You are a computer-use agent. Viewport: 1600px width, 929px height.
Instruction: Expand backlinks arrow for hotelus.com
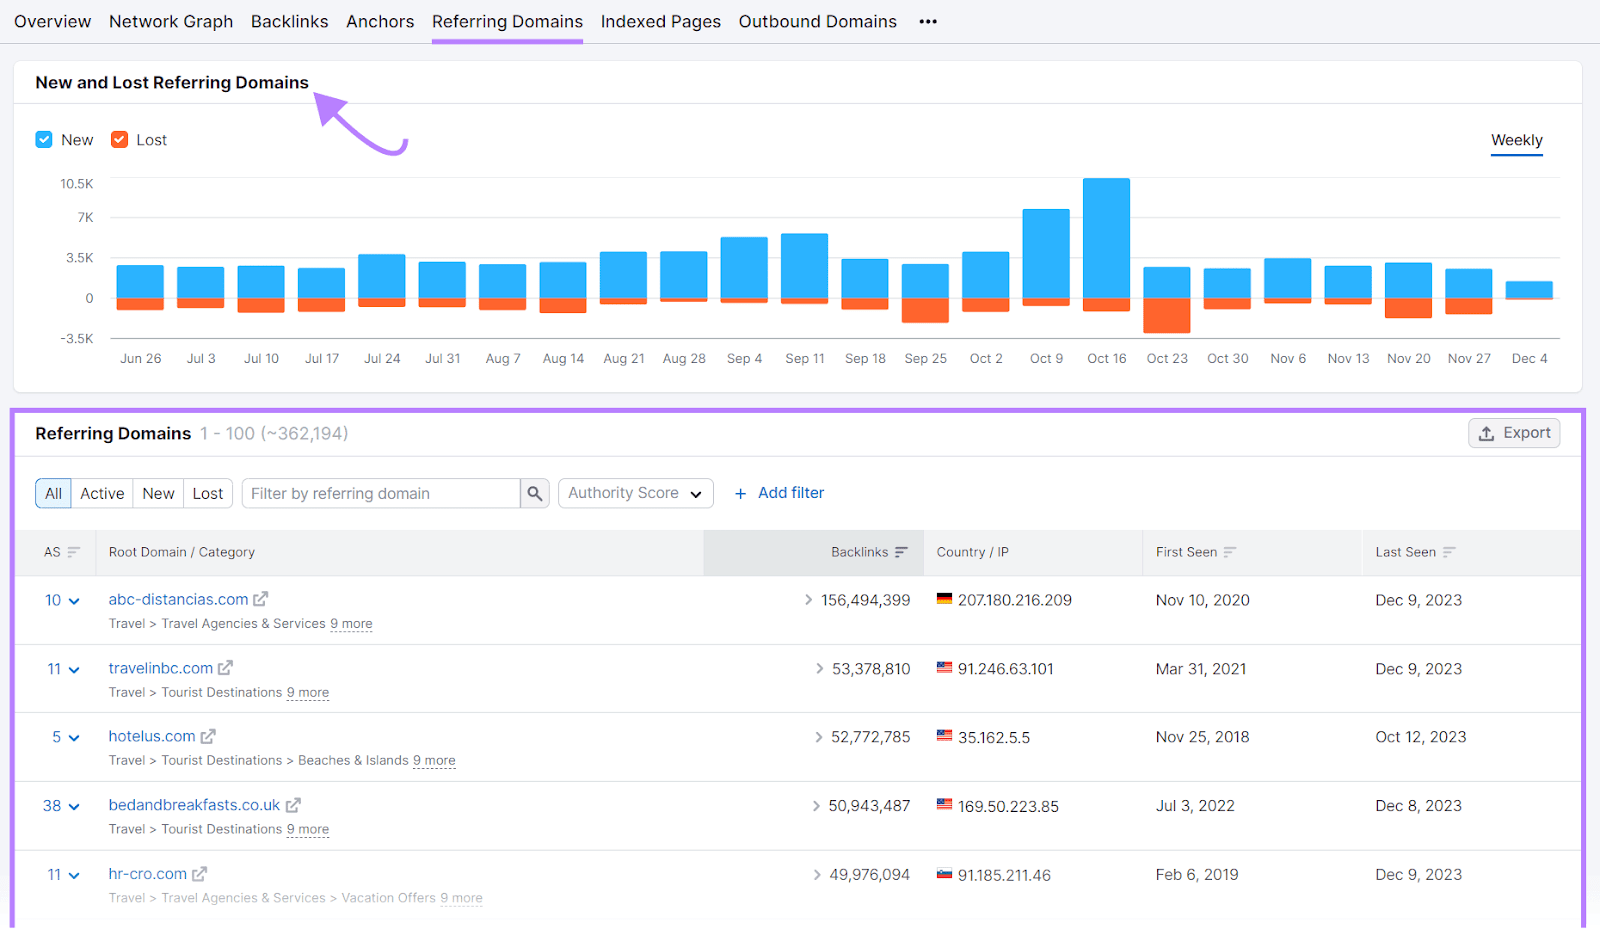pos(818,737)
